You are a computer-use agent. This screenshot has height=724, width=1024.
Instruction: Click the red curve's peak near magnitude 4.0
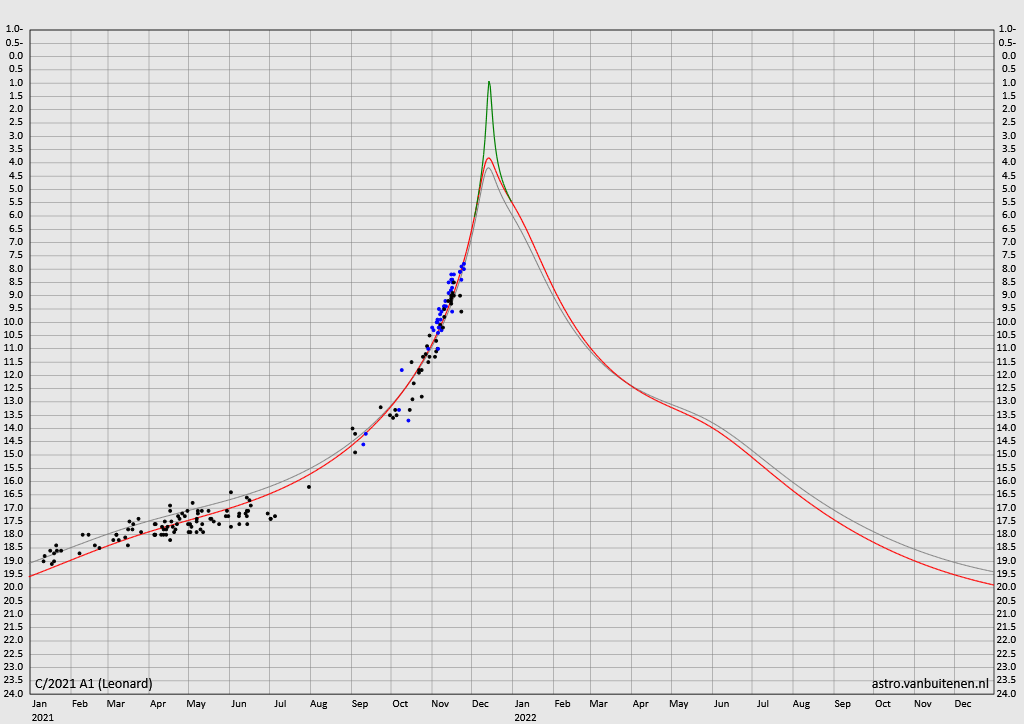tap(488, 158)
